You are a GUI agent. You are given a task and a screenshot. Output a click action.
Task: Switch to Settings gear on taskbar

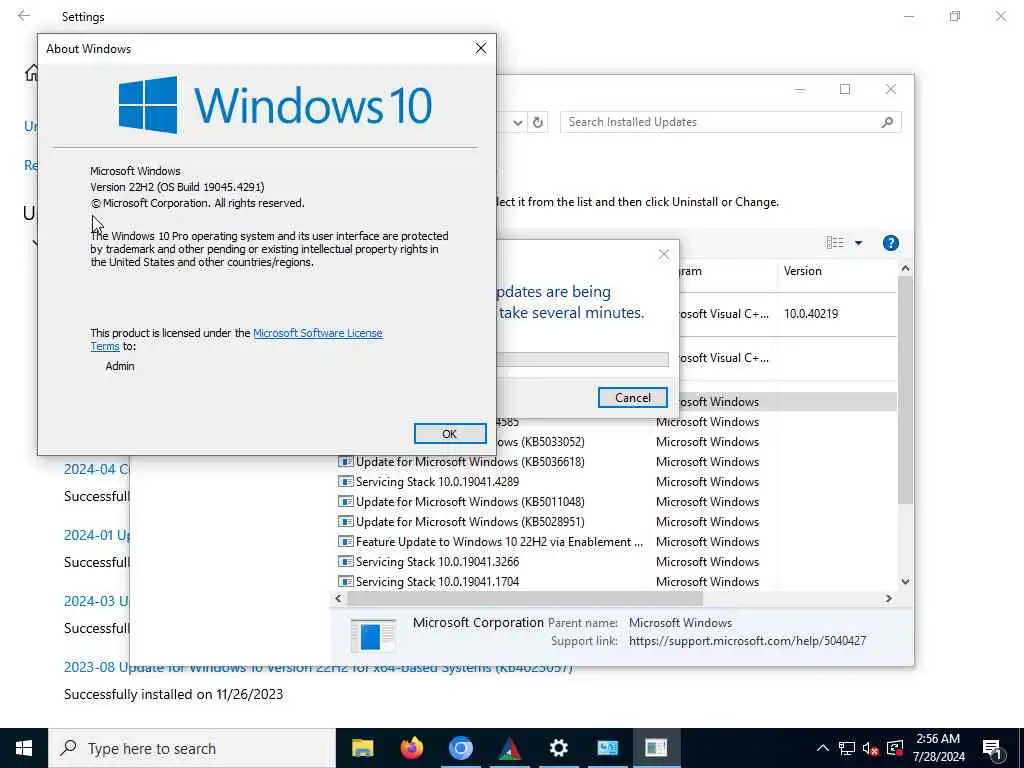558,748
